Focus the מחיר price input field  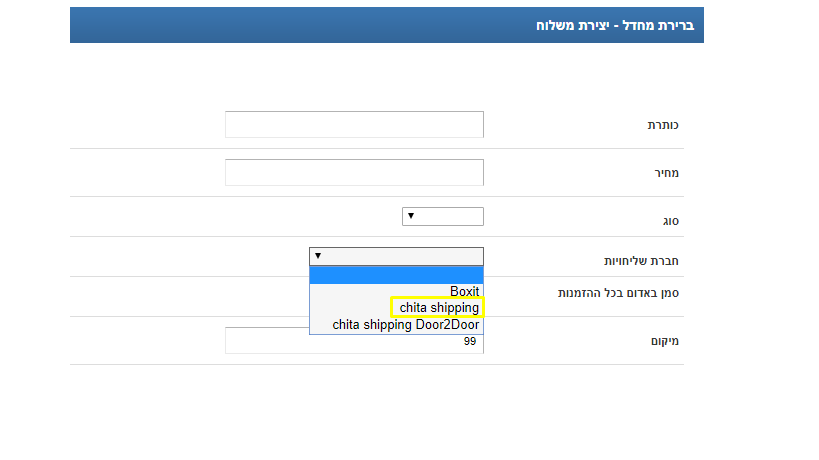(x=354, y=172)
